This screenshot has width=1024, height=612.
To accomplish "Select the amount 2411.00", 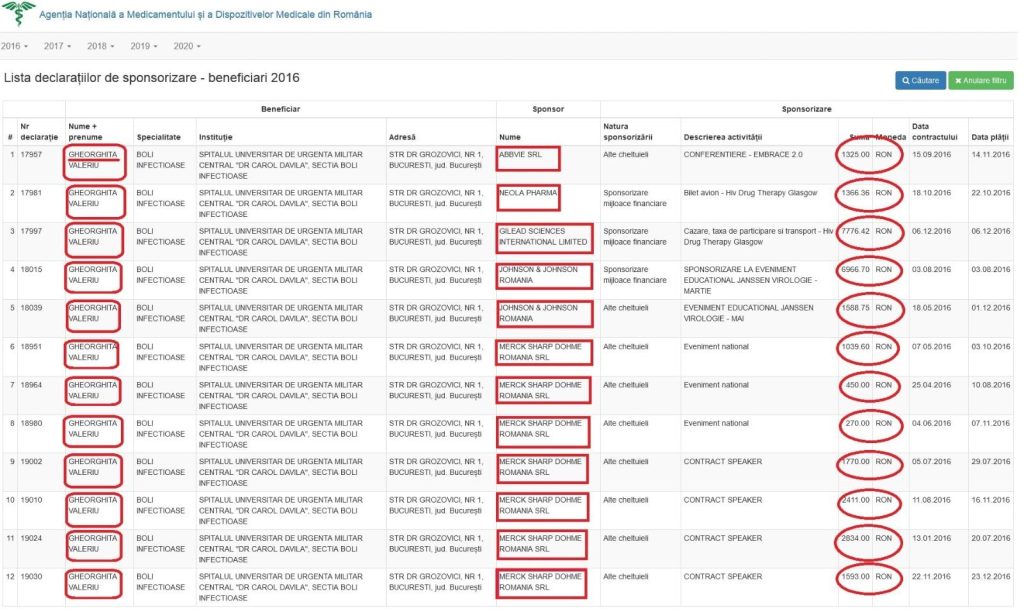I will click(x=856, y=500).
